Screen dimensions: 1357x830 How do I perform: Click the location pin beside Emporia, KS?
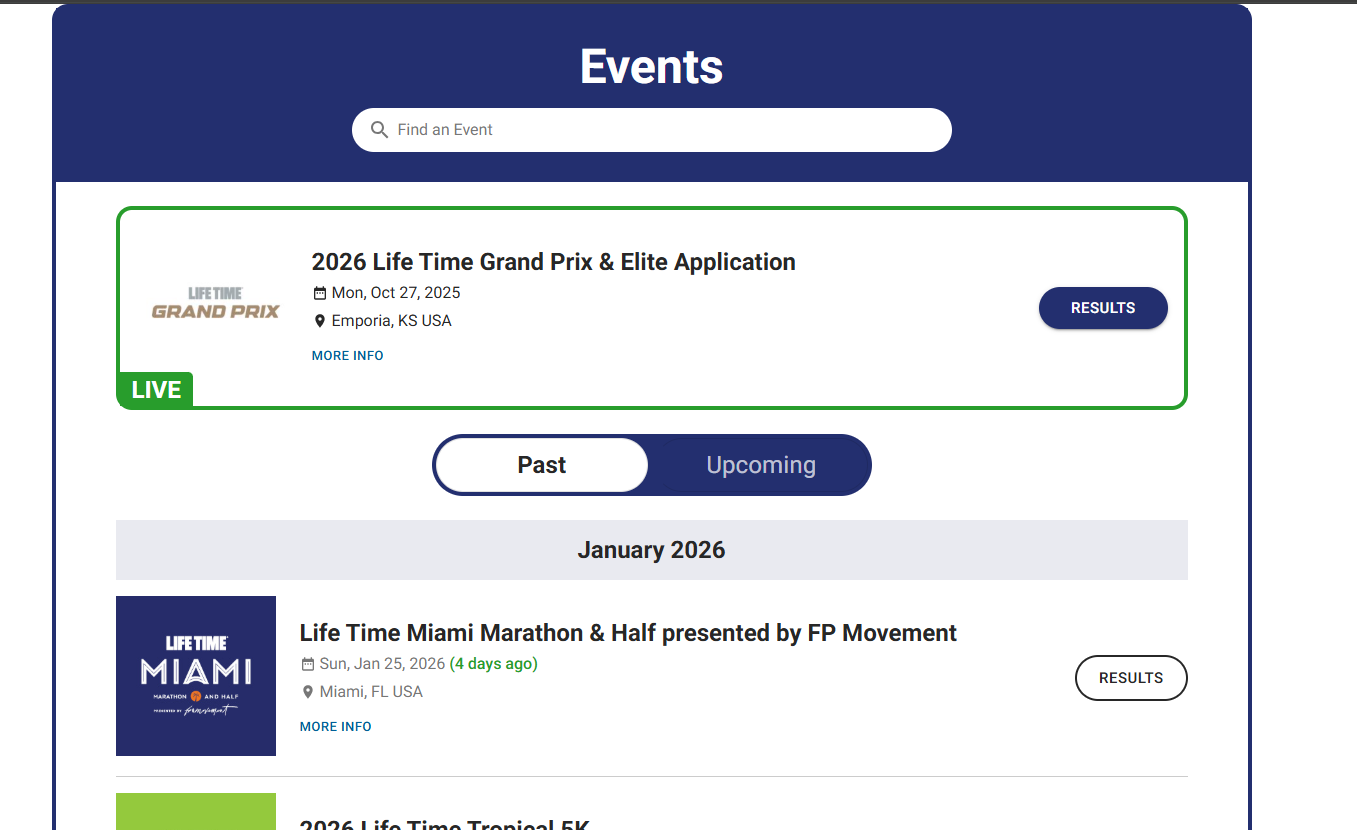pos(320,321)
